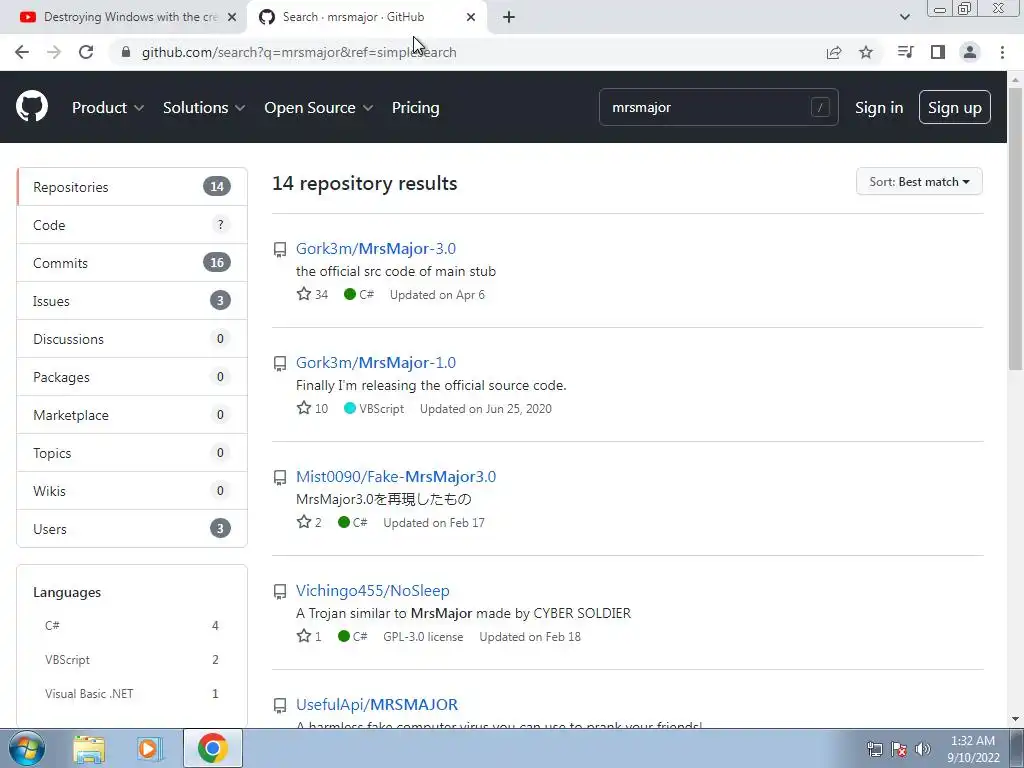Click Show desktop button

point(1017,748)
